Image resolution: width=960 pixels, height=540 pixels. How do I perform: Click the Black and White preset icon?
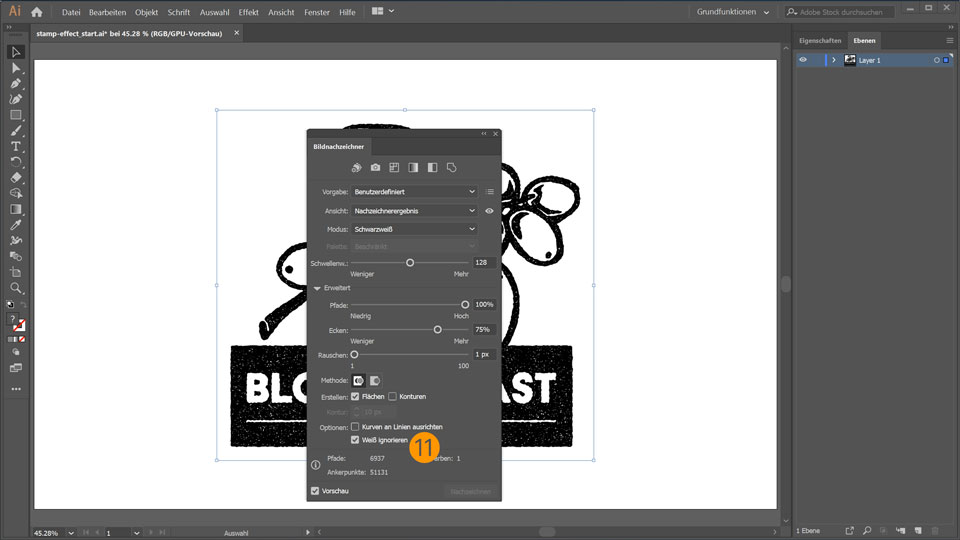coord(432,168)
